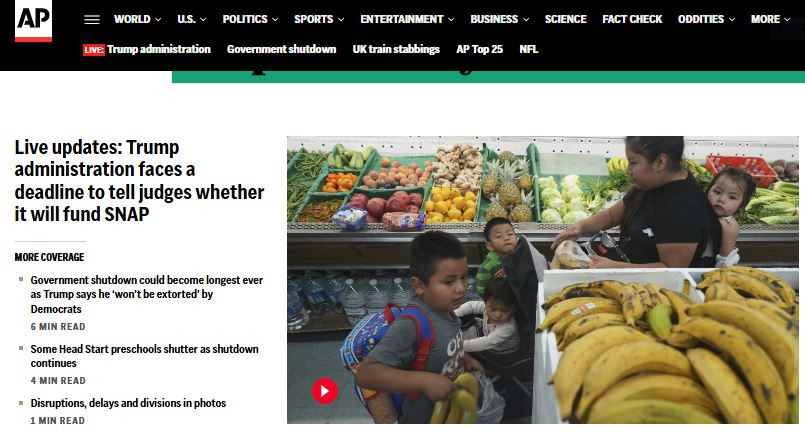
Task: Open the Live updates SNAP headline
Action: [x=139, y=180]
